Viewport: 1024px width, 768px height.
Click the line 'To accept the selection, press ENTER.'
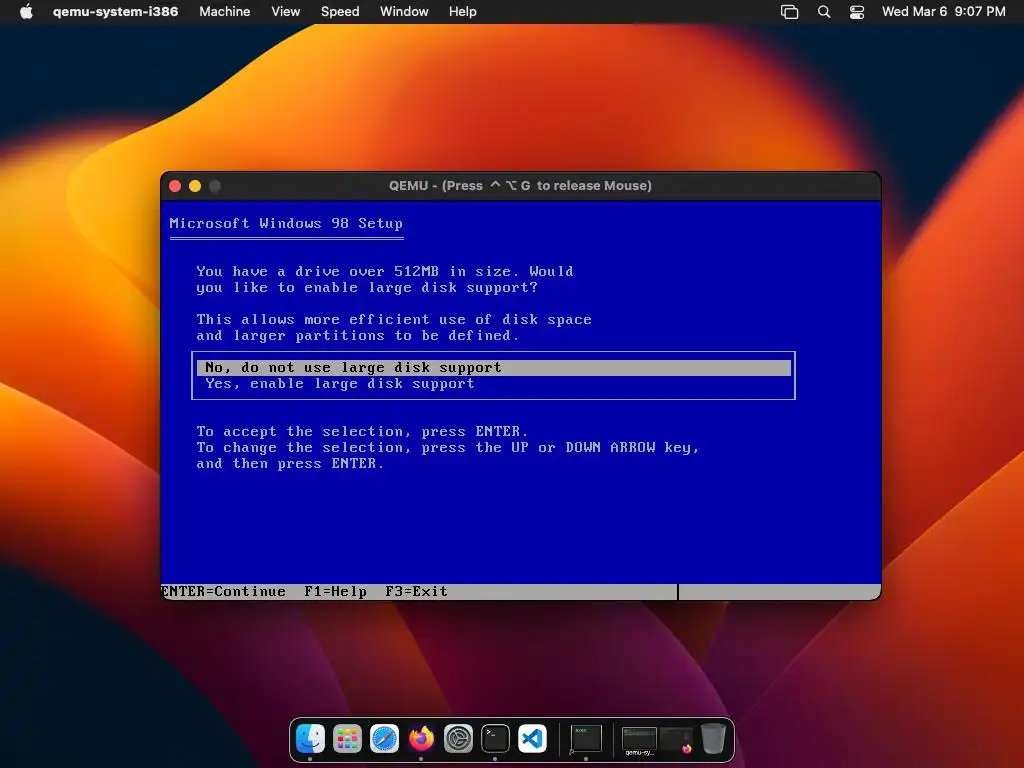pos(362,432)
